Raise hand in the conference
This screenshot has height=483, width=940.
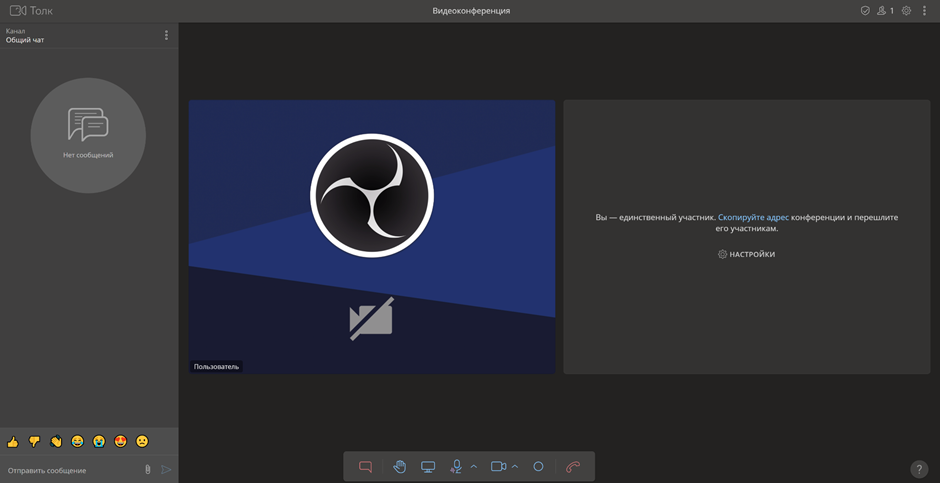tap(400, 466)
